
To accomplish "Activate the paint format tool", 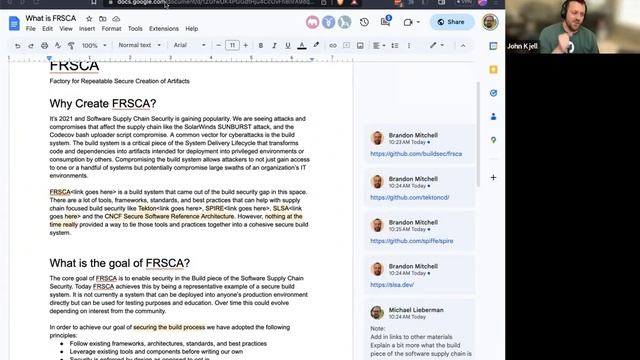I will click(x=71, y=46).
